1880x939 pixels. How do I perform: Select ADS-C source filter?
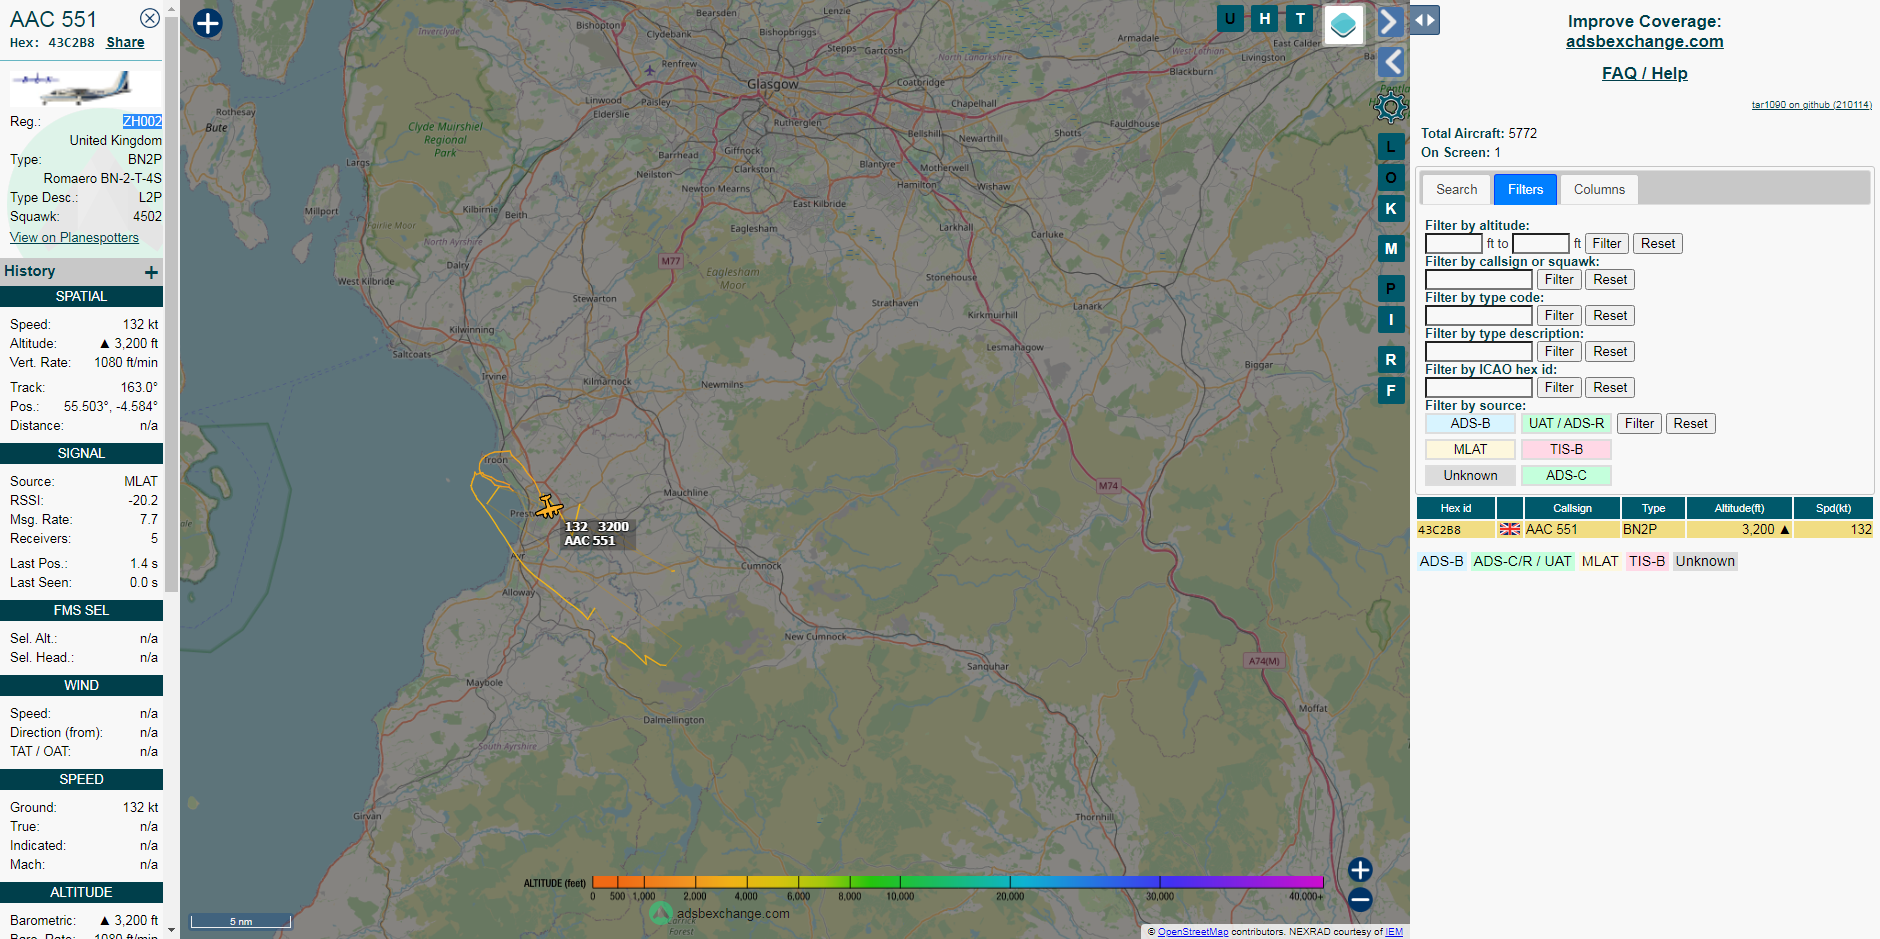click(1566, 475)
